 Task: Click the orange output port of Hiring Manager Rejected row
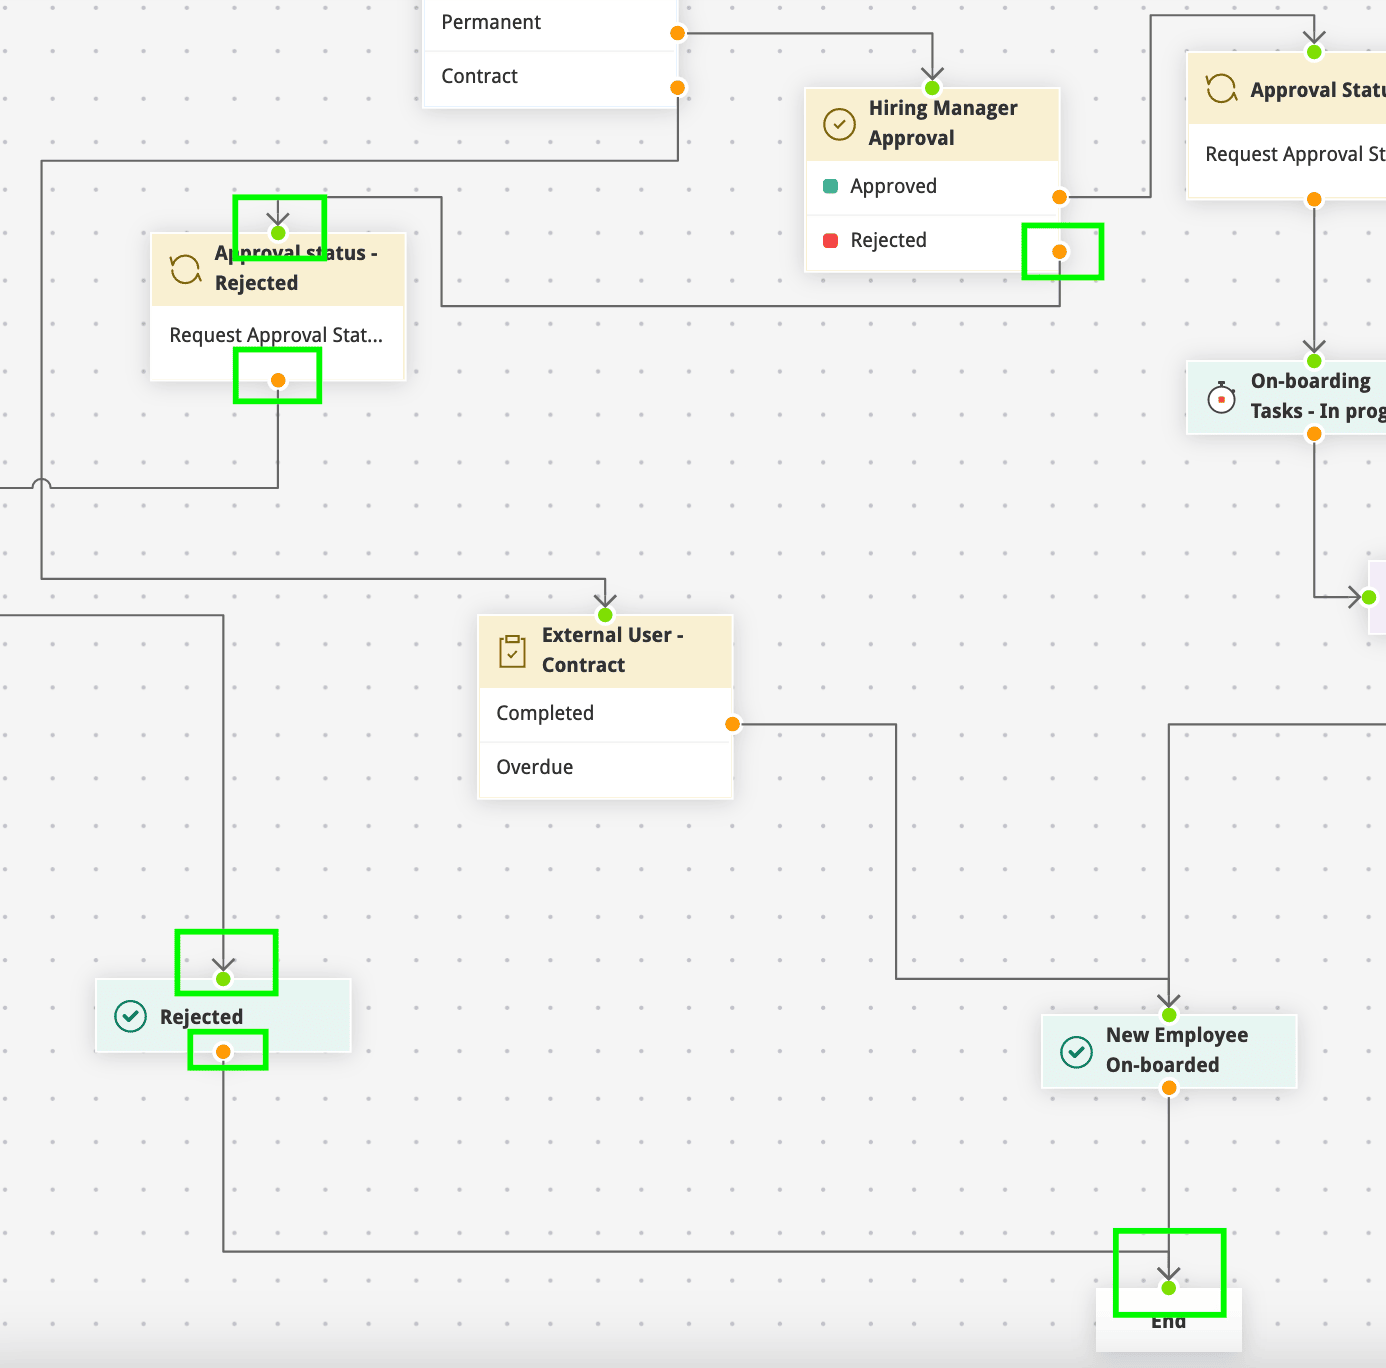1059,251
